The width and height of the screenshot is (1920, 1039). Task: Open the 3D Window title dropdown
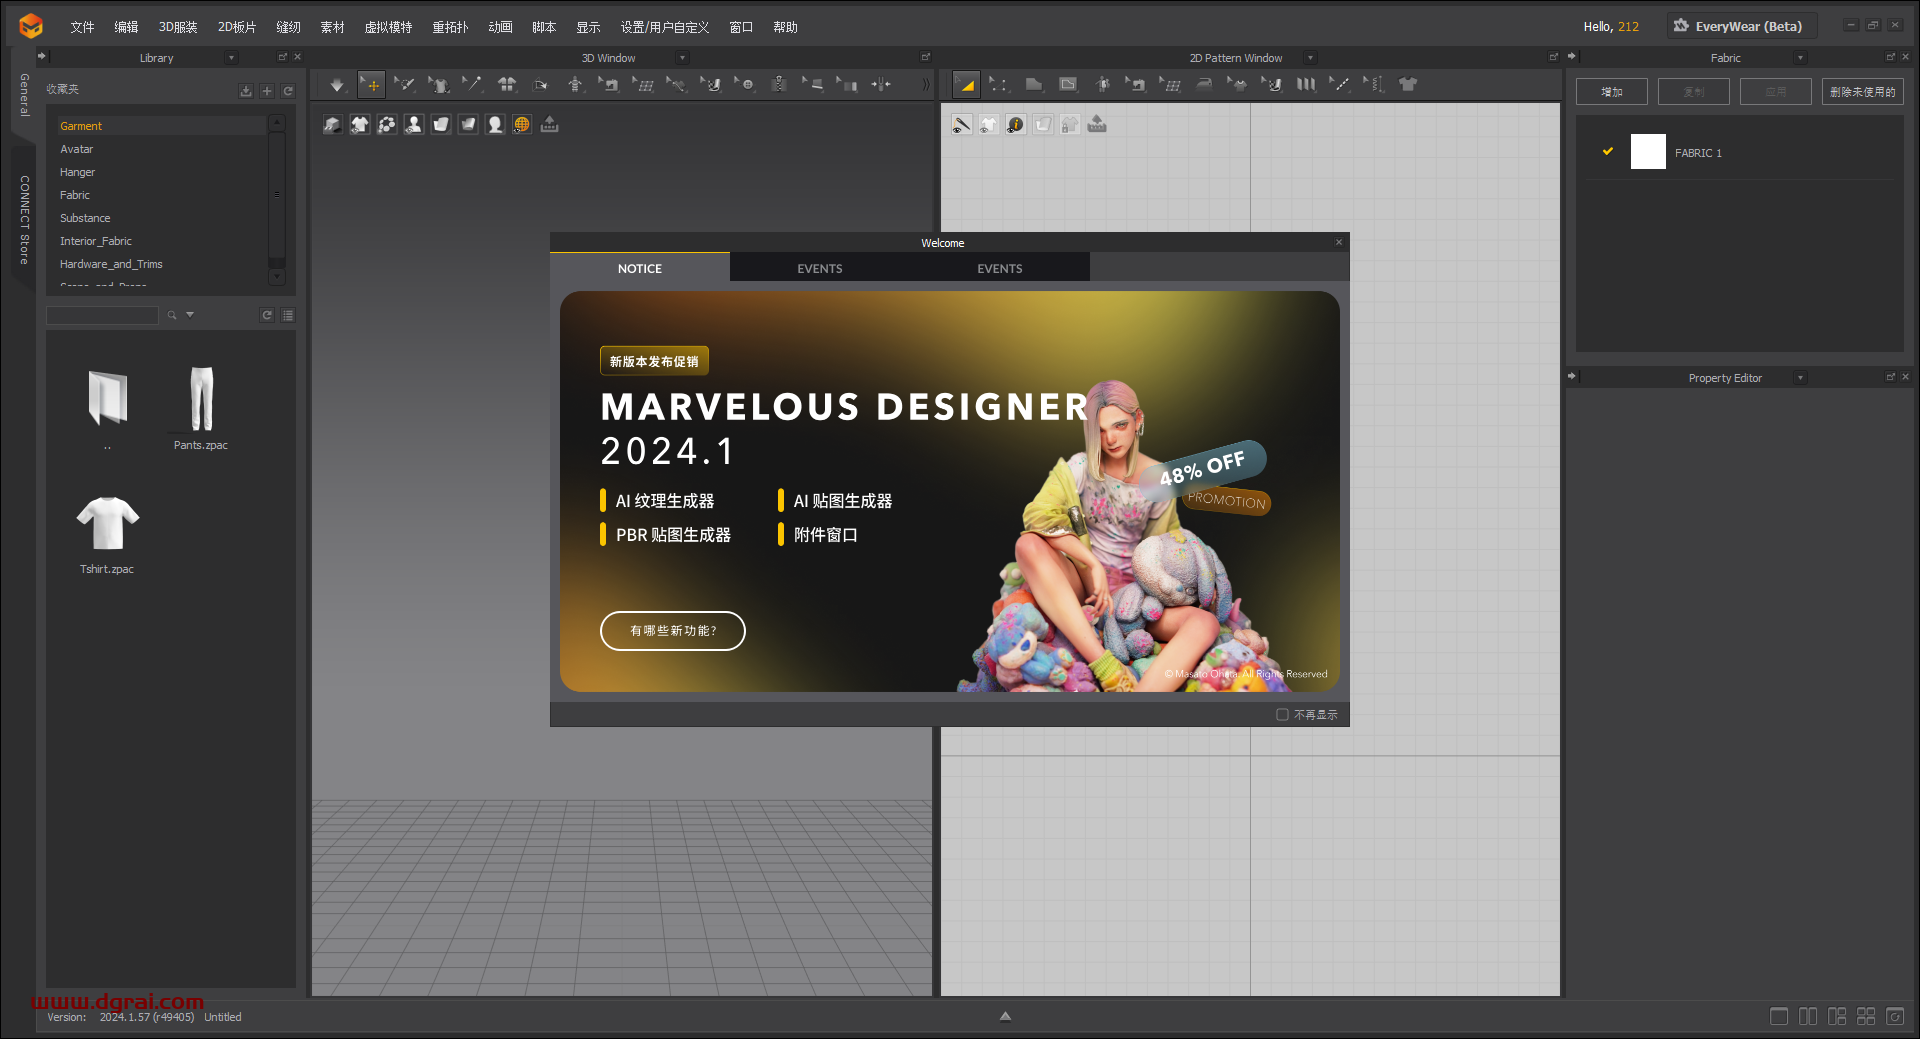click(682, 58)
